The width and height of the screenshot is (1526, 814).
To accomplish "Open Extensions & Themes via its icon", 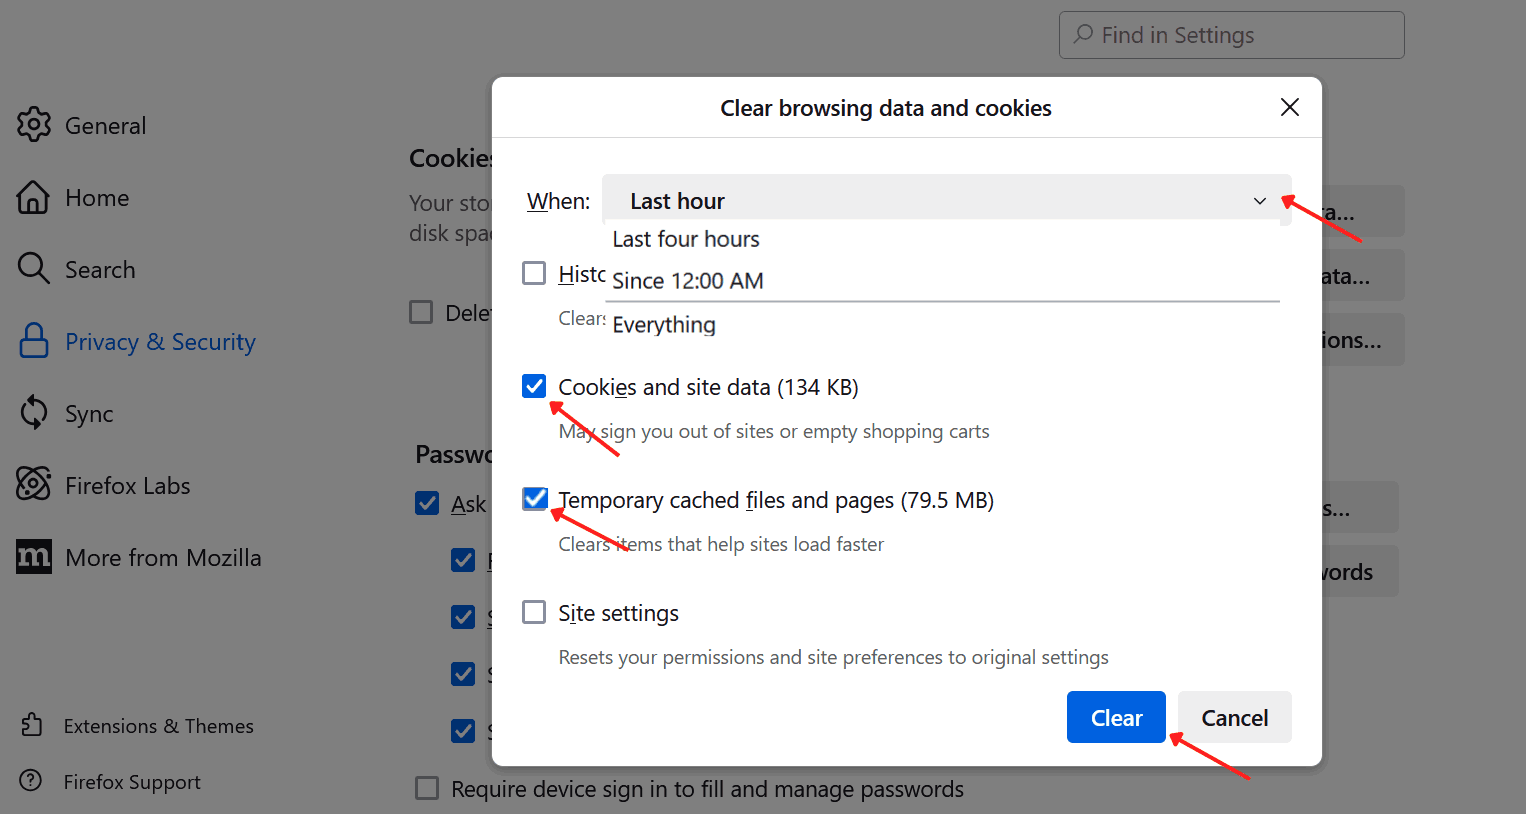I will tap(33, 725).
